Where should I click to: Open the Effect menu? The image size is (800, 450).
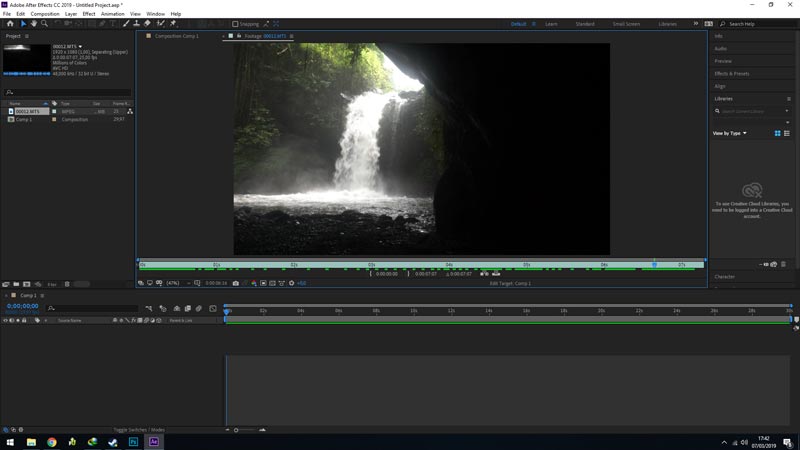click(x=89, y=14)
